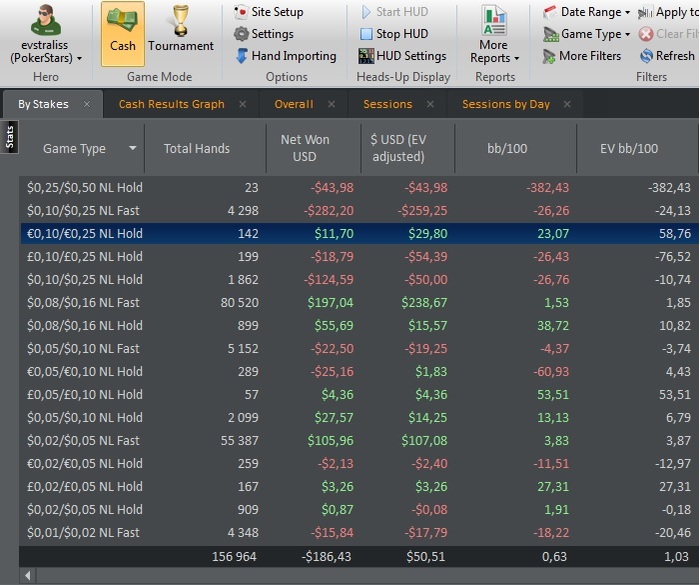Select the $0,08/$0,16 NL Fast row

tap(359, 302)
